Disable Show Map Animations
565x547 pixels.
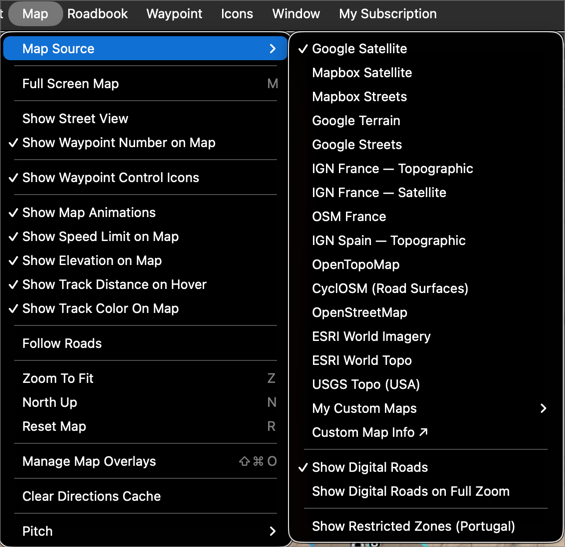[x=145, y=213]
